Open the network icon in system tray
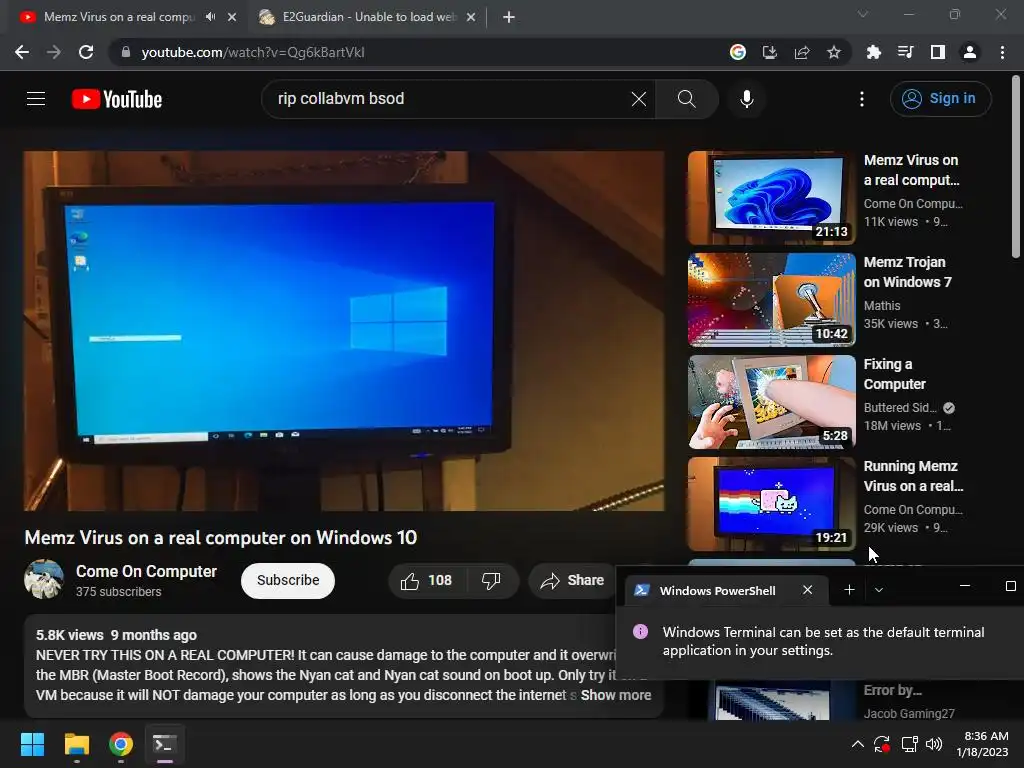1024x768 pixels. [x=909, y=744]
